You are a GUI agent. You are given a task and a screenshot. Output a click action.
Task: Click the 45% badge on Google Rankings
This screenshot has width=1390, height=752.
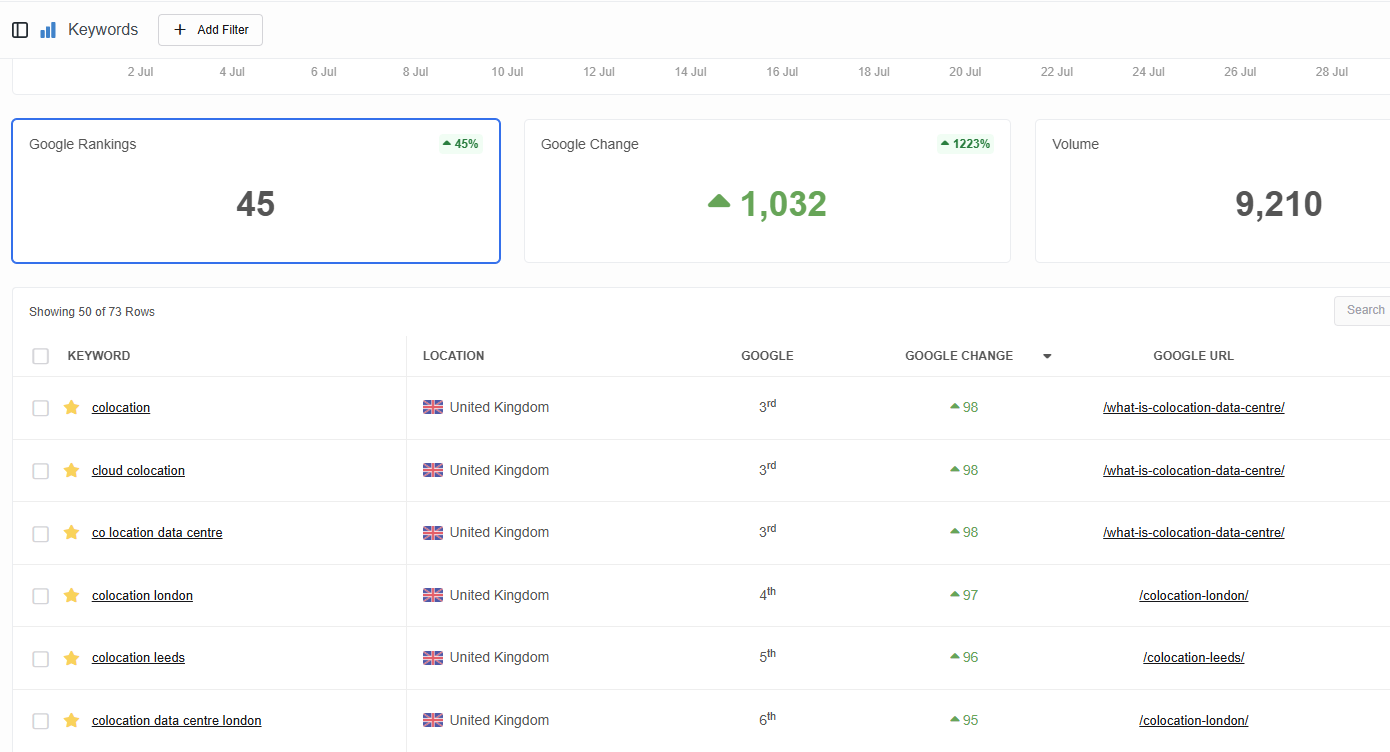(x=460, y=144)
